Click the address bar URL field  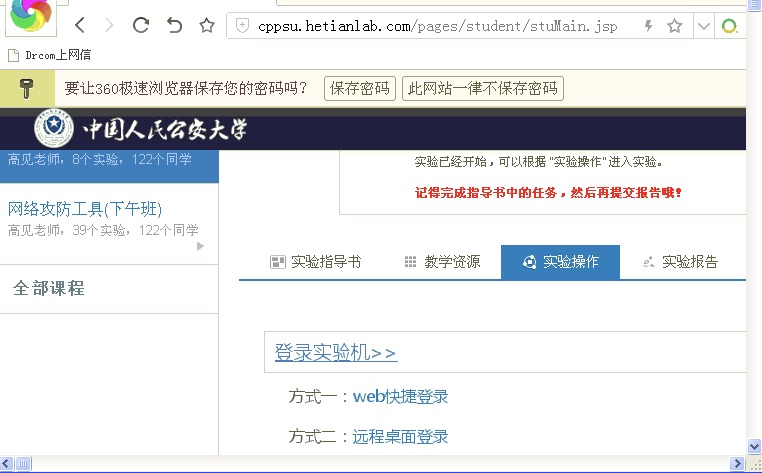tap(437, 26)
